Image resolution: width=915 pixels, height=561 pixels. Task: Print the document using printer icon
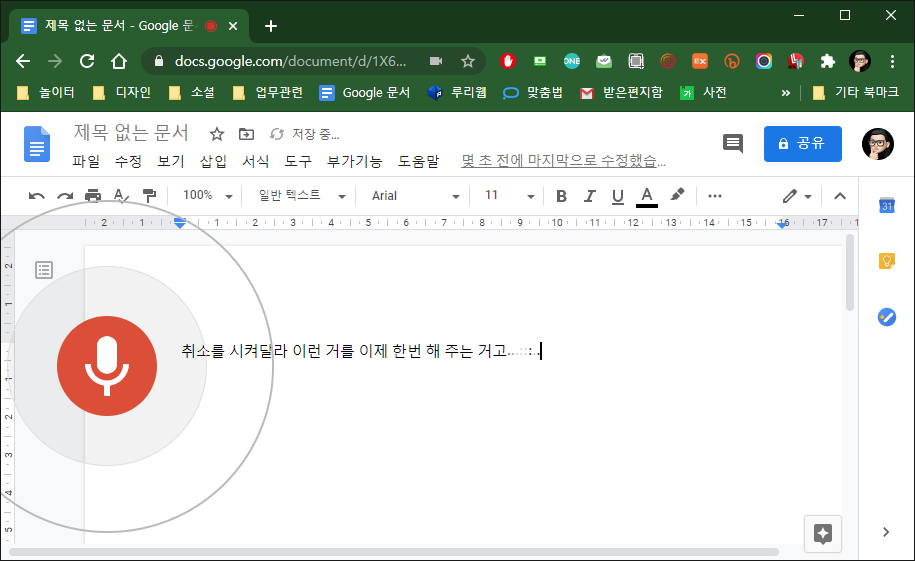click(x=93, y=196)
